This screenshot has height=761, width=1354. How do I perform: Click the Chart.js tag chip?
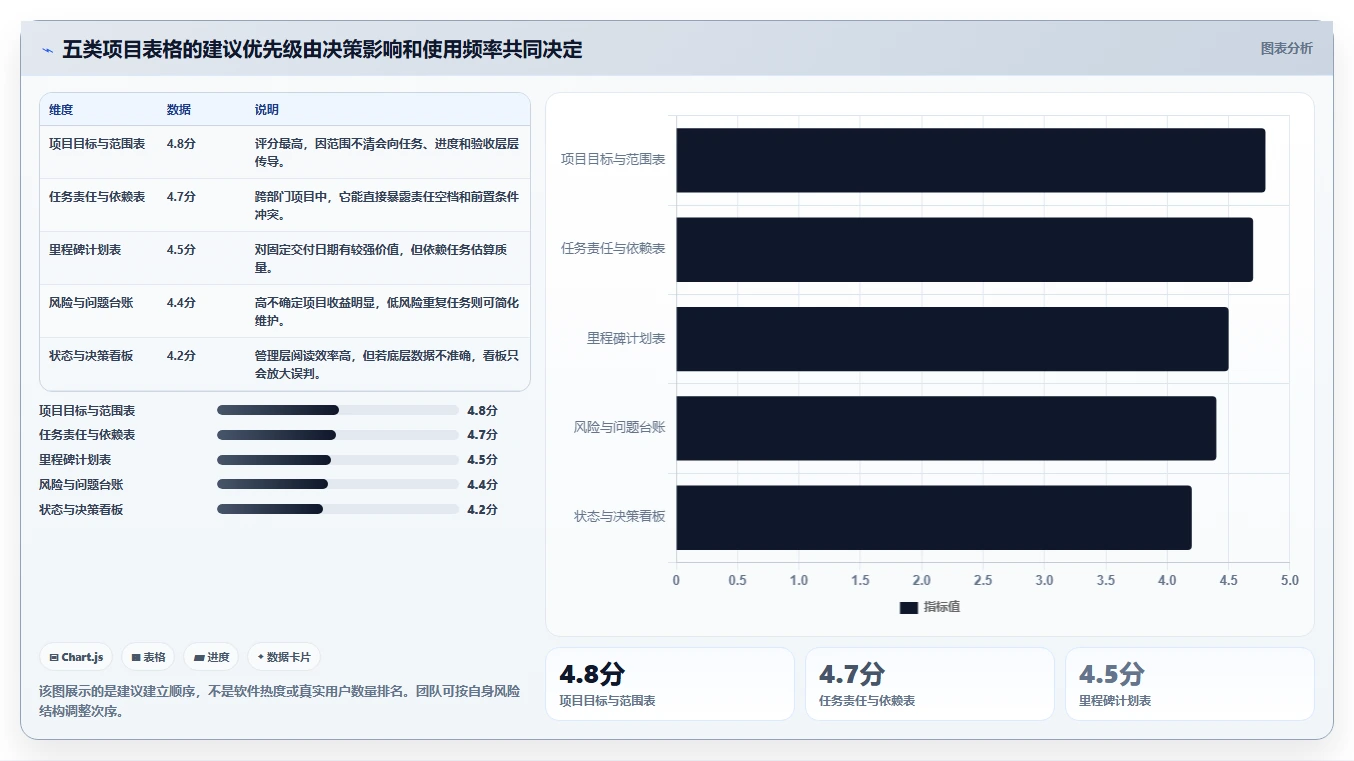tap(77, 657)
